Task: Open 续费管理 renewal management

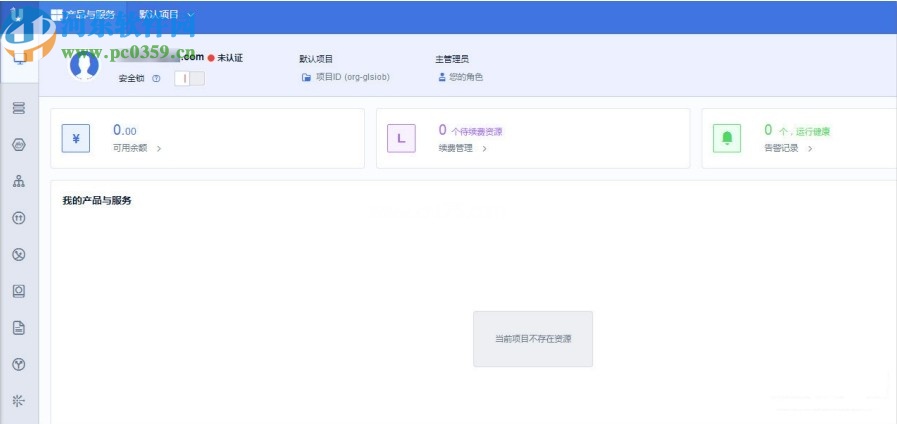Action: click(463, 148)
